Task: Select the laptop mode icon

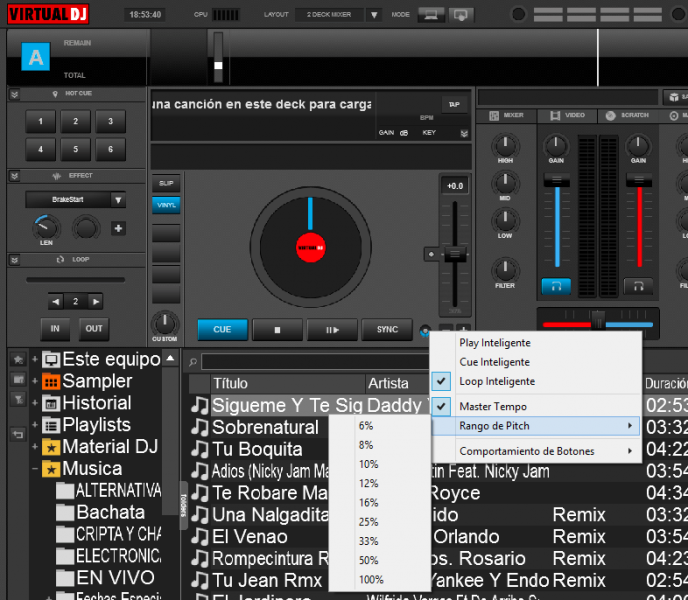Action: coord(430,15)
